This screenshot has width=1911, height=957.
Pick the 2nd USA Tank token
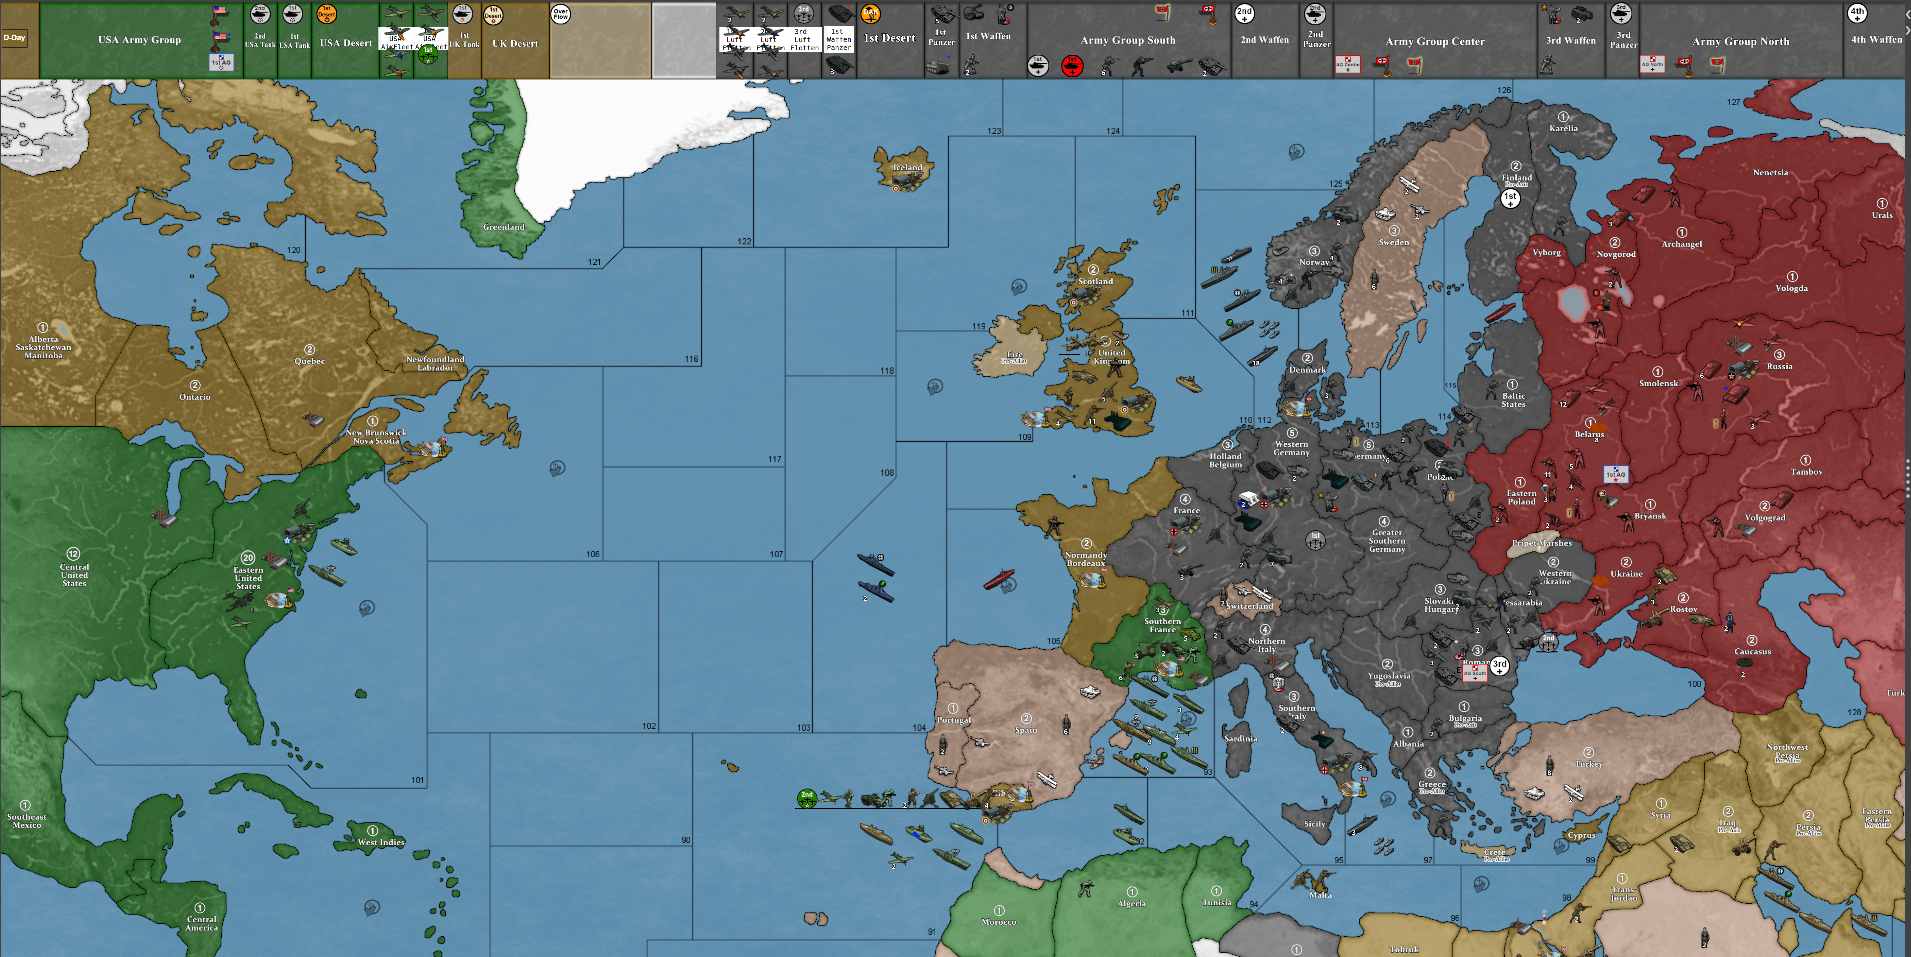click(x=260, y=14)
